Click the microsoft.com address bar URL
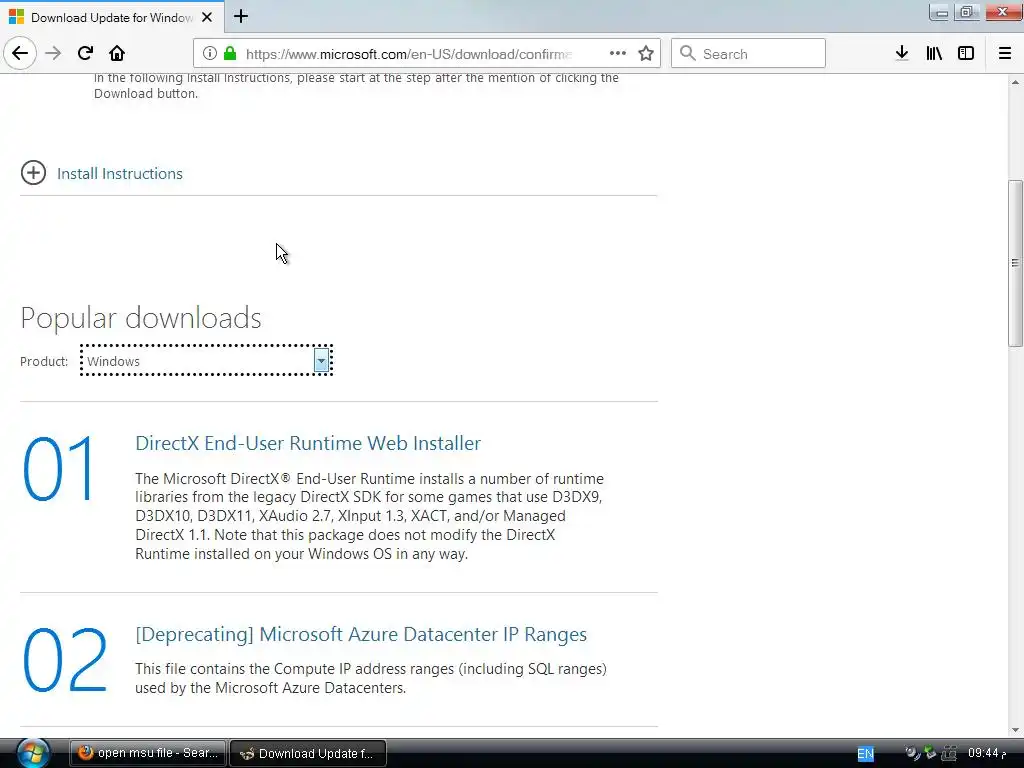The width and height of the screenshot is (1024, 768). click(409, 54)
